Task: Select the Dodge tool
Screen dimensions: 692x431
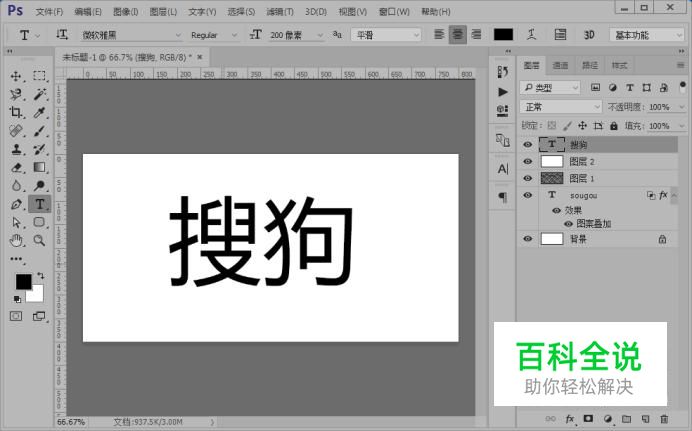Action: coord(39,186)
